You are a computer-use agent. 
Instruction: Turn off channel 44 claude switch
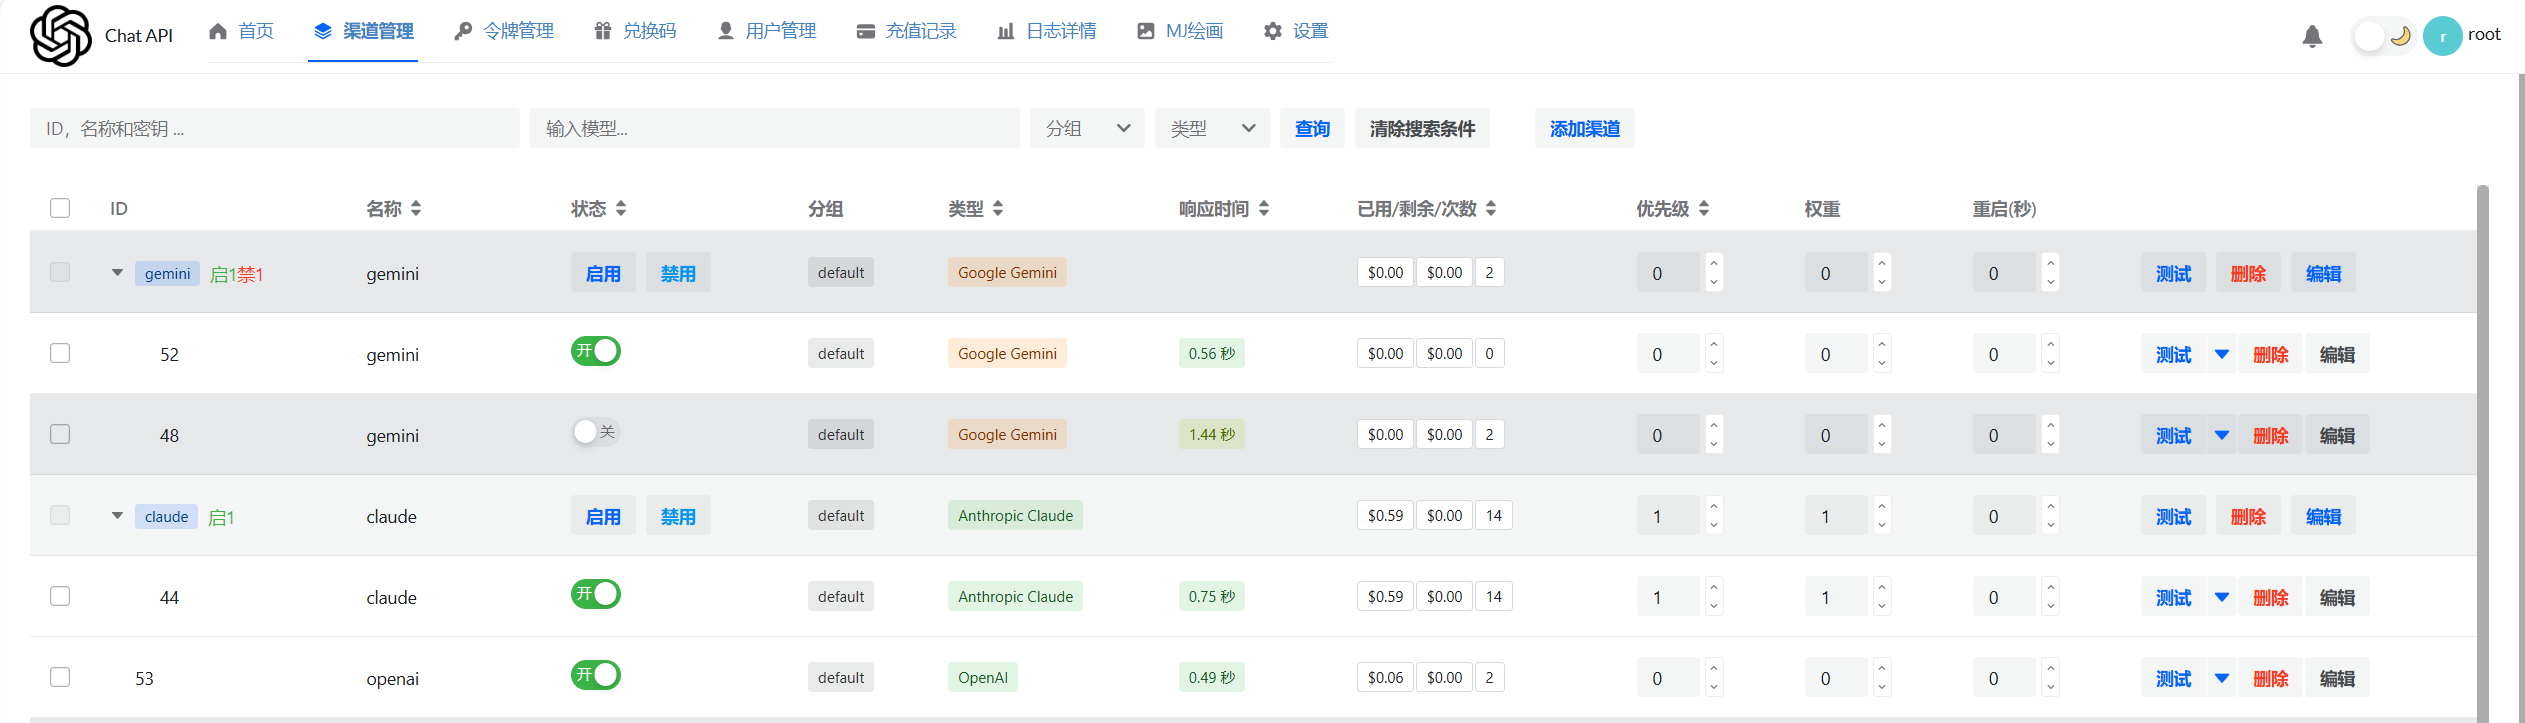pyautogui.click(x=596, y=594)
